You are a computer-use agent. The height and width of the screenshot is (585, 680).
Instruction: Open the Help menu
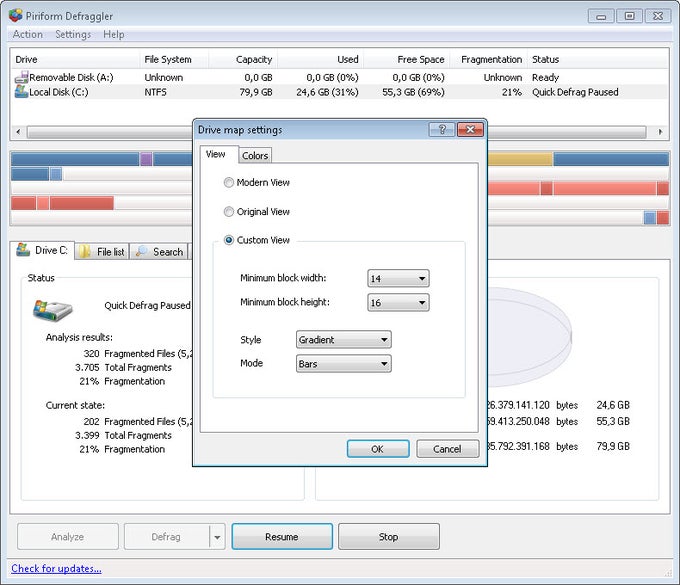114,34
